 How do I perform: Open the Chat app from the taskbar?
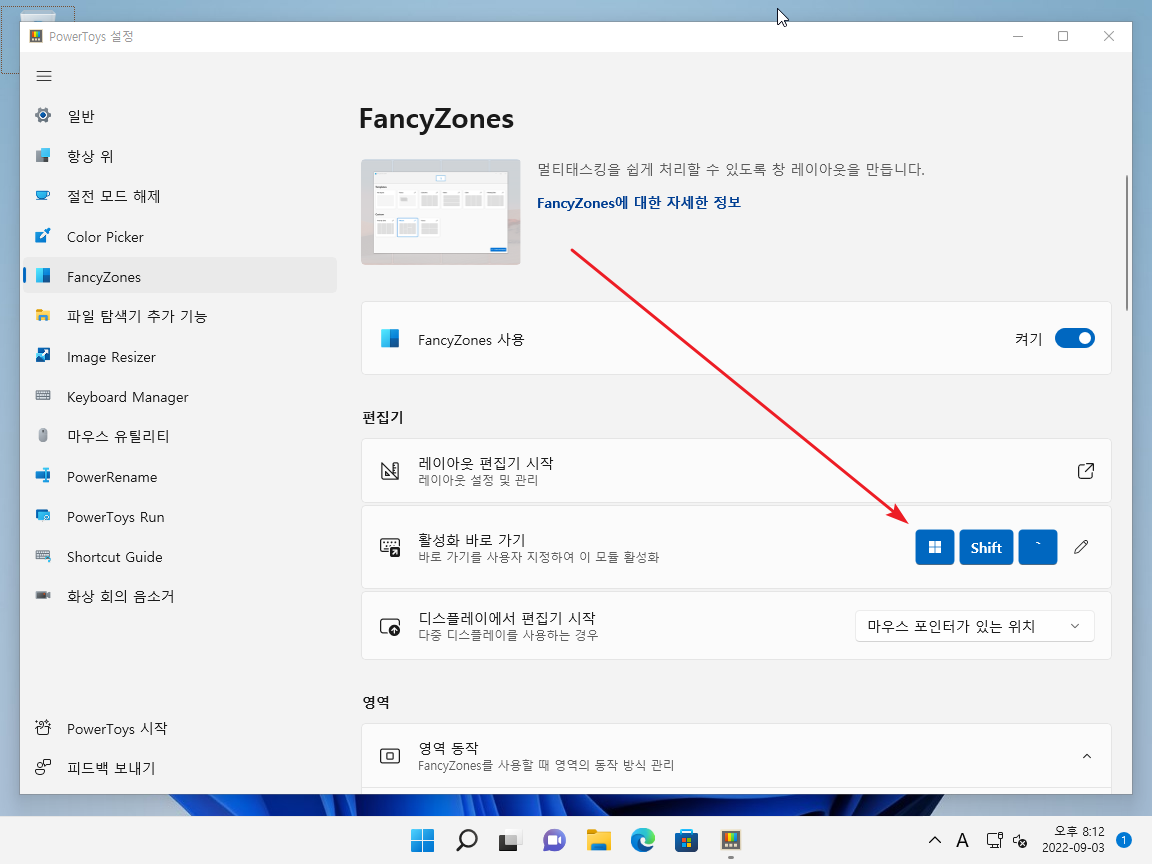(554, 840)
